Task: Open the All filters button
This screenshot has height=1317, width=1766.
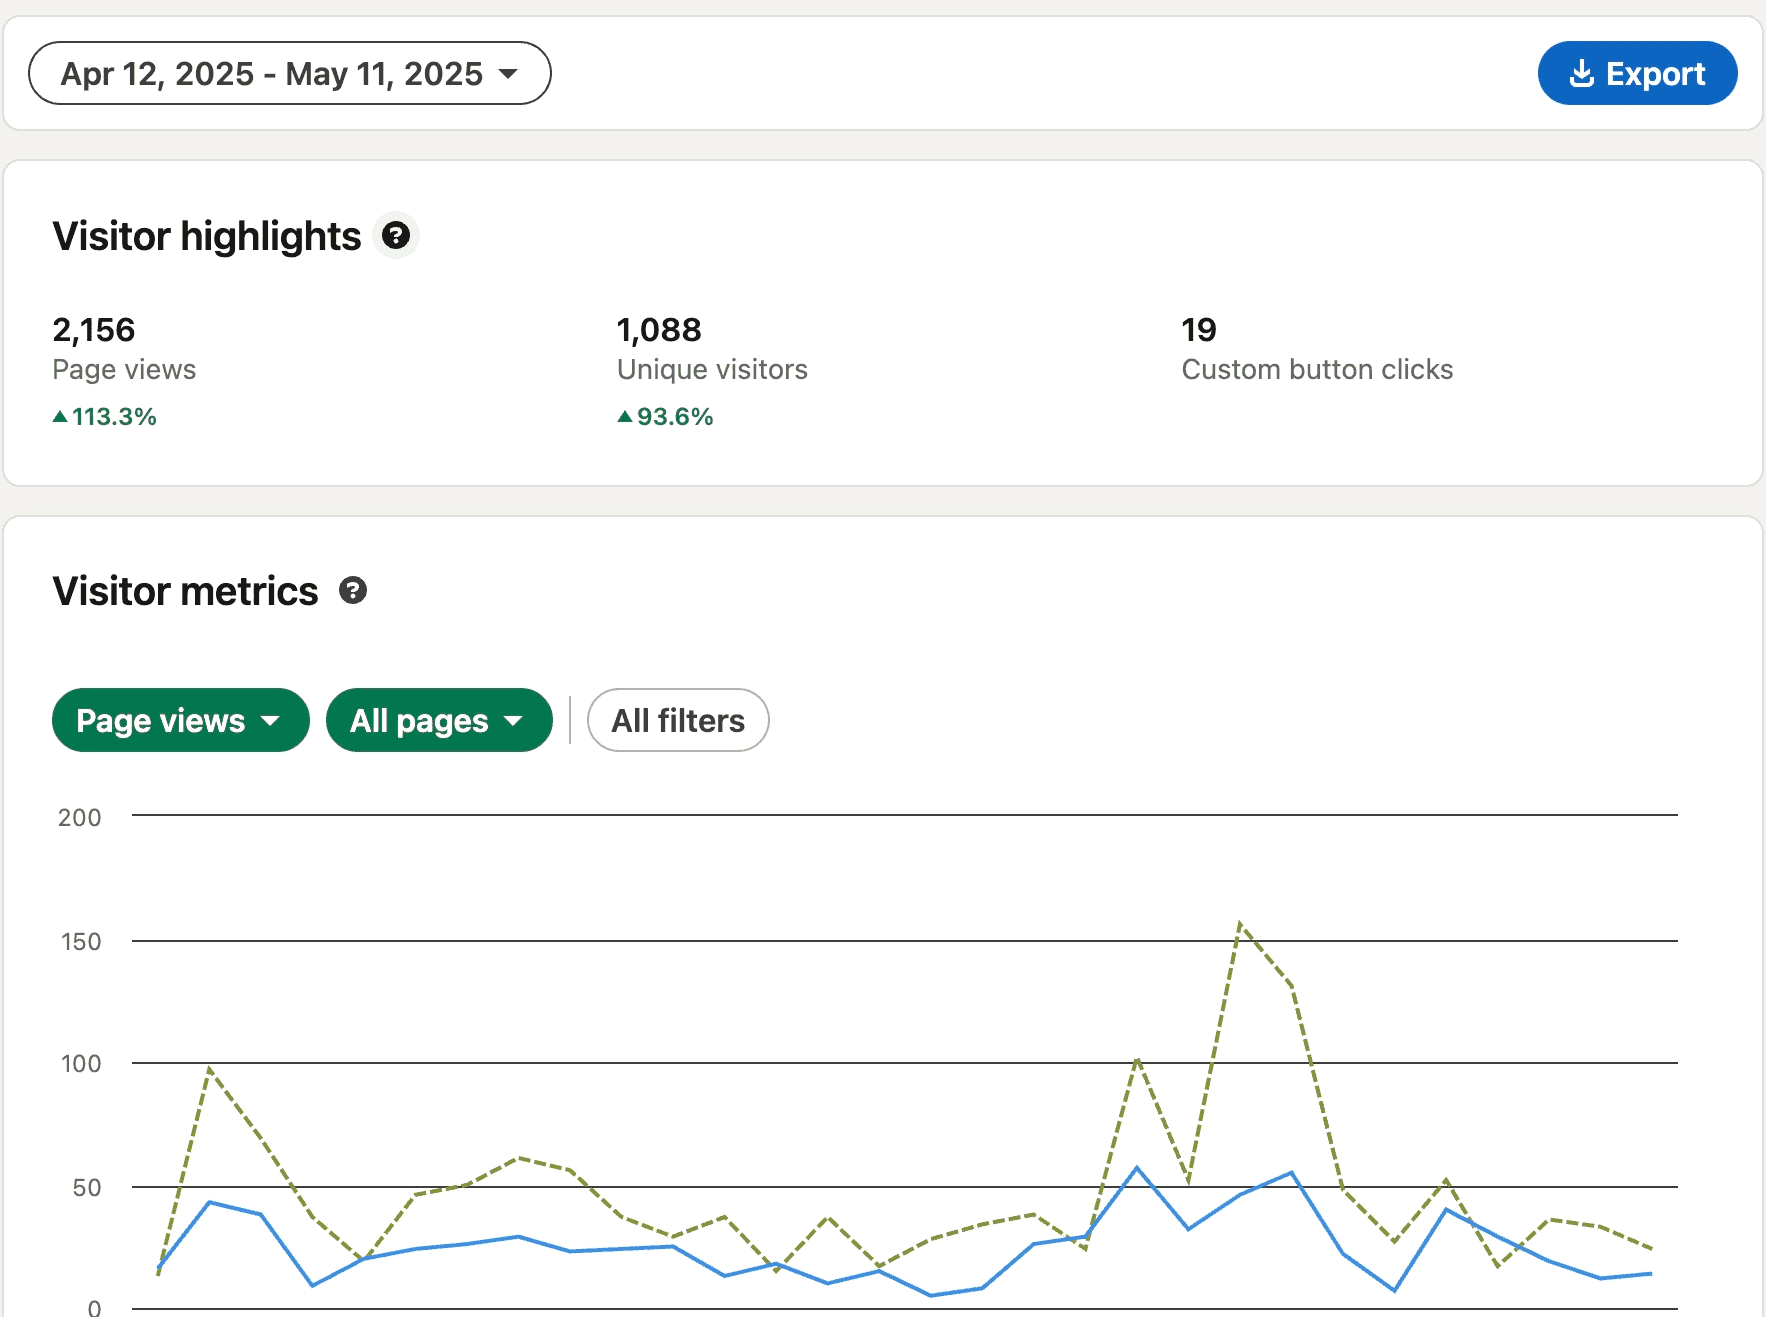Action: pyautogui.click(x=678, y=720)
